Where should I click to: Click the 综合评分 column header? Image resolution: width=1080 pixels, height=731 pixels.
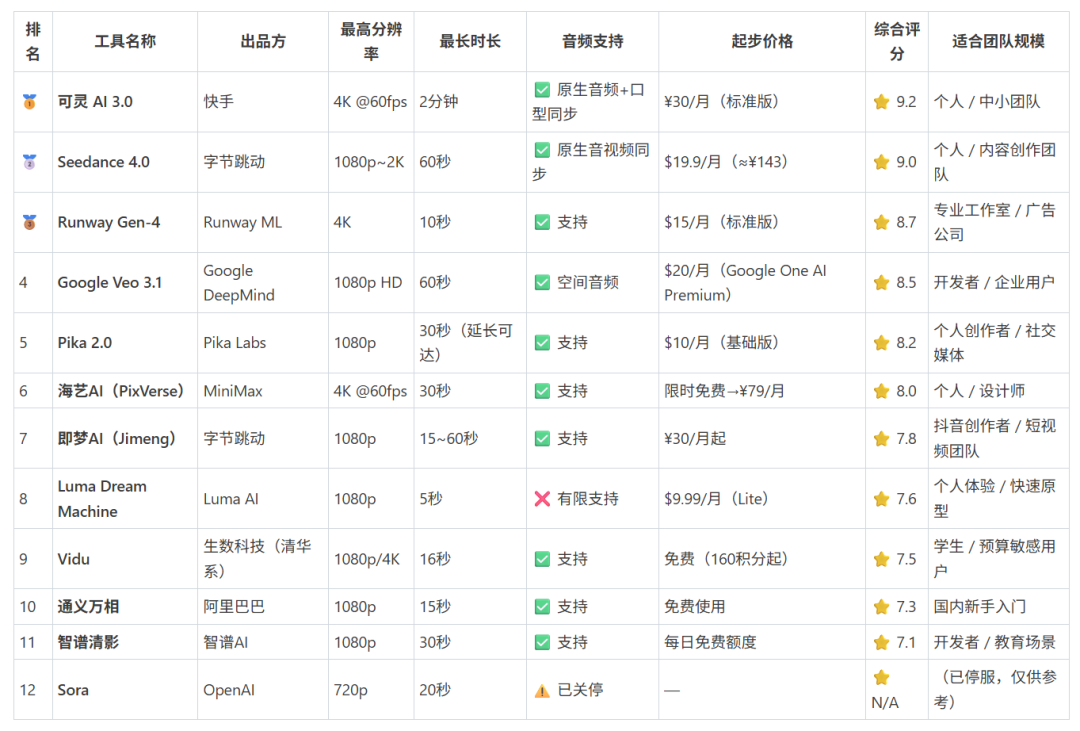tap(896, 41)
